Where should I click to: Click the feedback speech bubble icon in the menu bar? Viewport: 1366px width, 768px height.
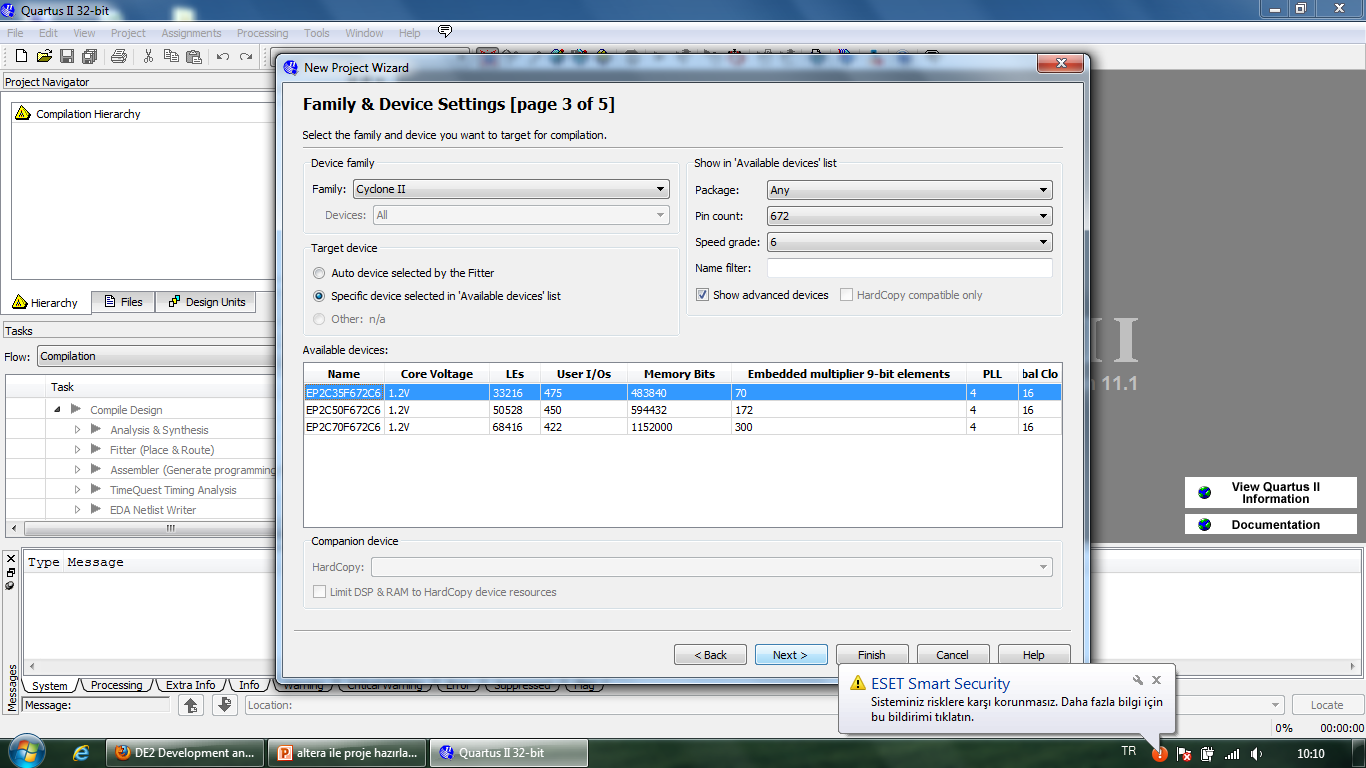click(445, 32)
